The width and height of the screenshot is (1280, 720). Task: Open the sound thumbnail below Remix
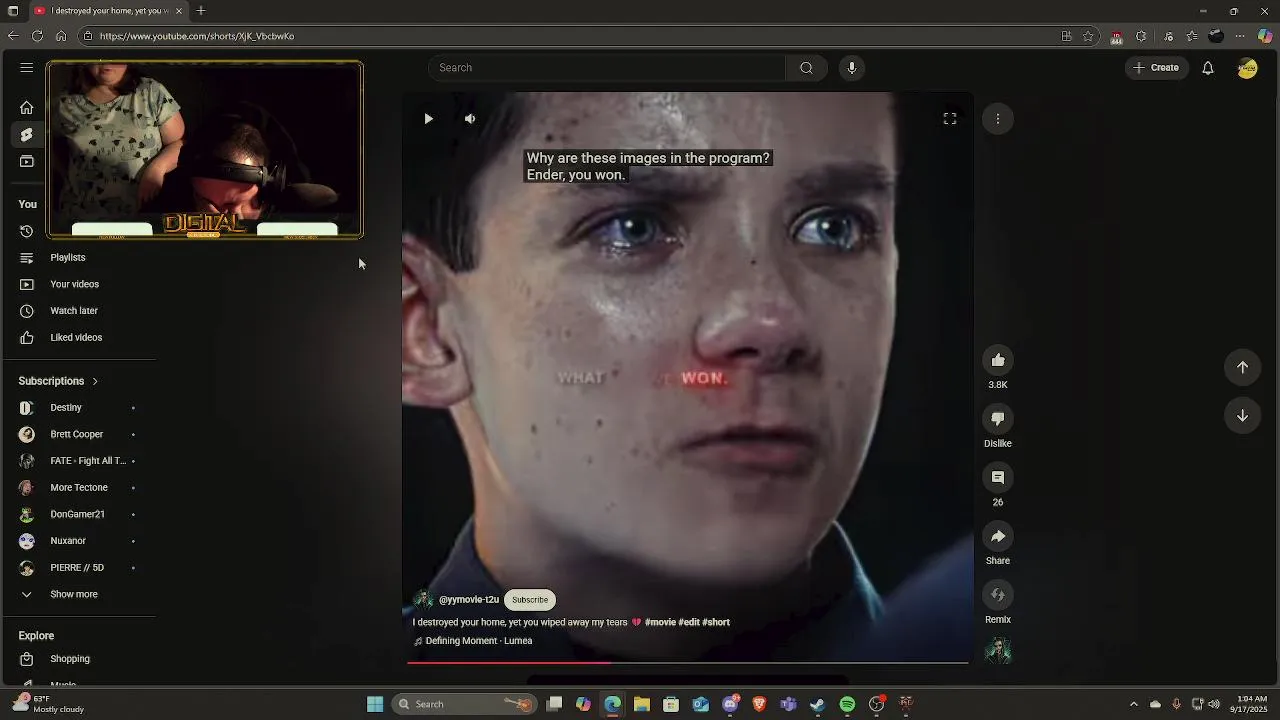tap(998, 651)
